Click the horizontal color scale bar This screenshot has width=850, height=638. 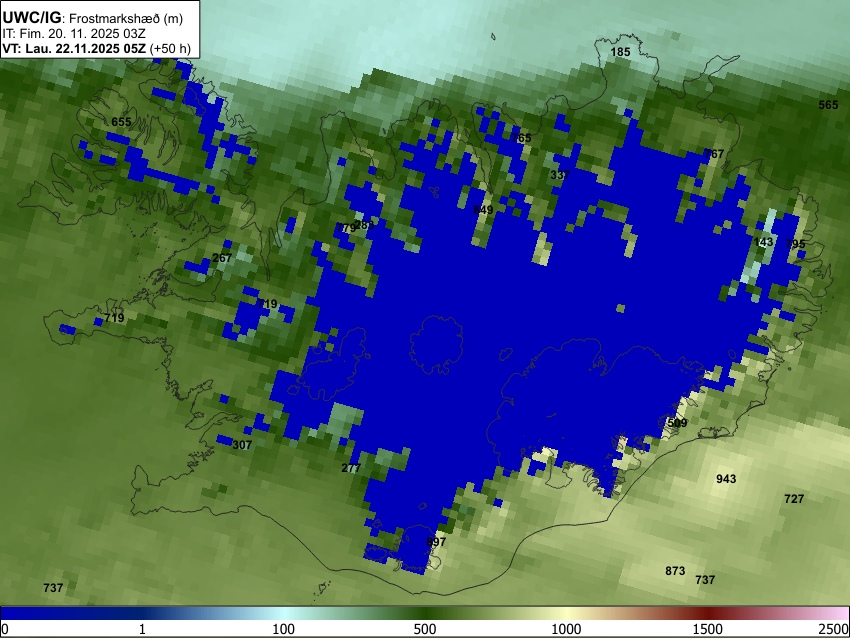425,613
